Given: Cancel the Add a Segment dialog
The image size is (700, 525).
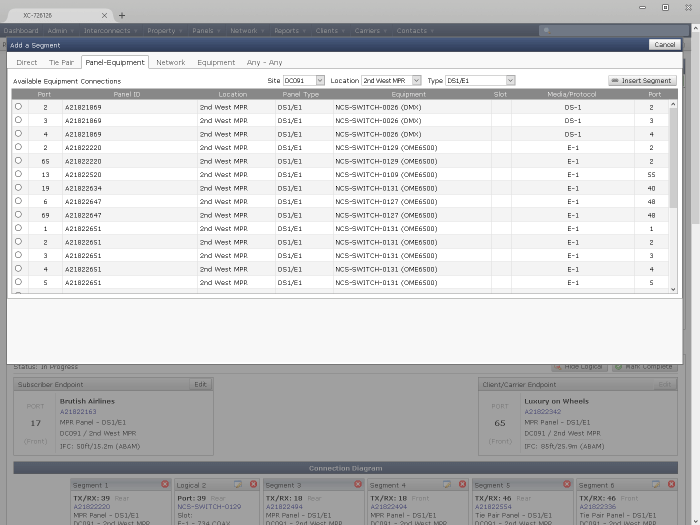Looking at the screenshot, I should (664, 45).
